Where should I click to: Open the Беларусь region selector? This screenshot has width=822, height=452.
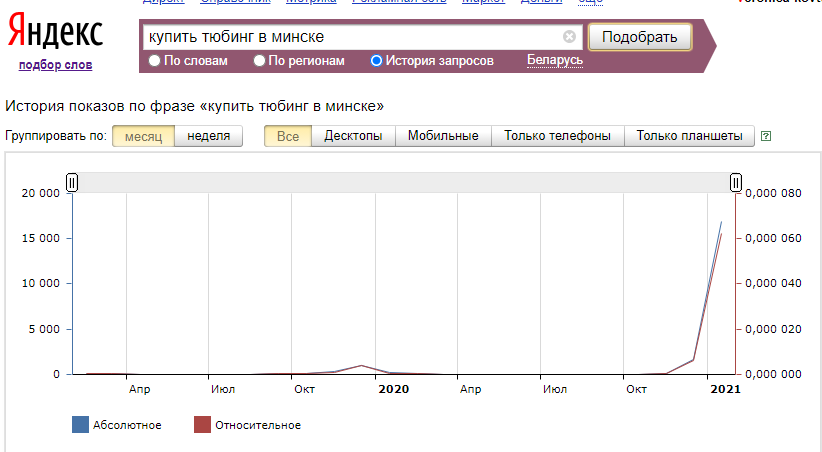pos(554,61)
